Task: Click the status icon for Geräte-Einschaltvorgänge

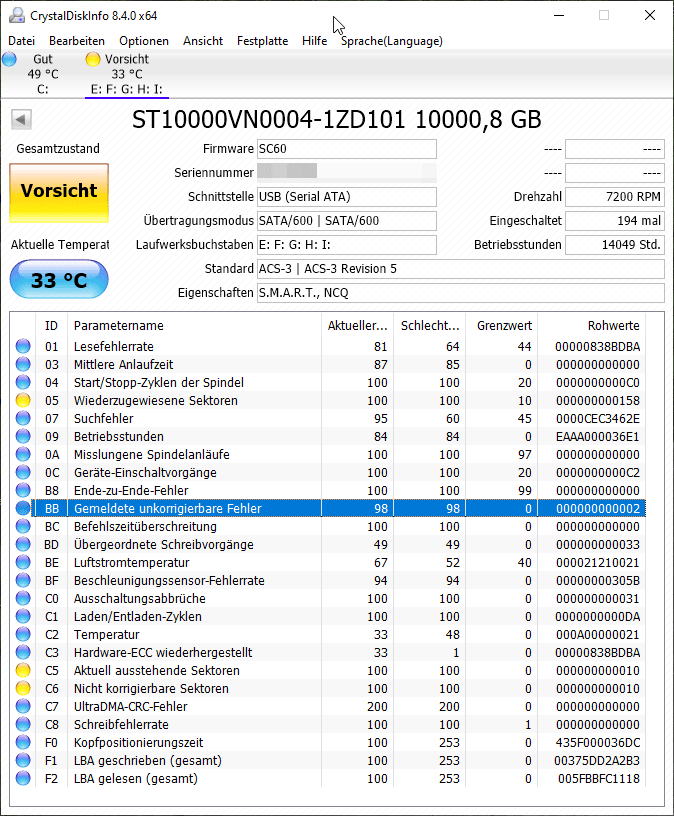Action: point(23,472)
